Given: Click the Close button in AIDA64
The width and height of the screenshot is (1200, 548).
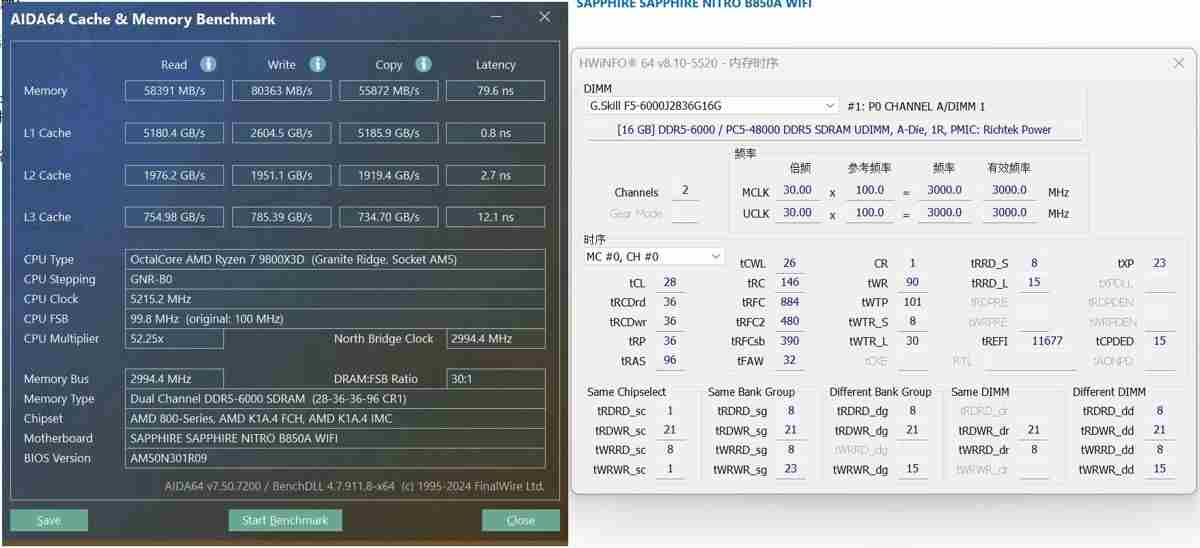Looking at the screenshot, I should (520, 520).
